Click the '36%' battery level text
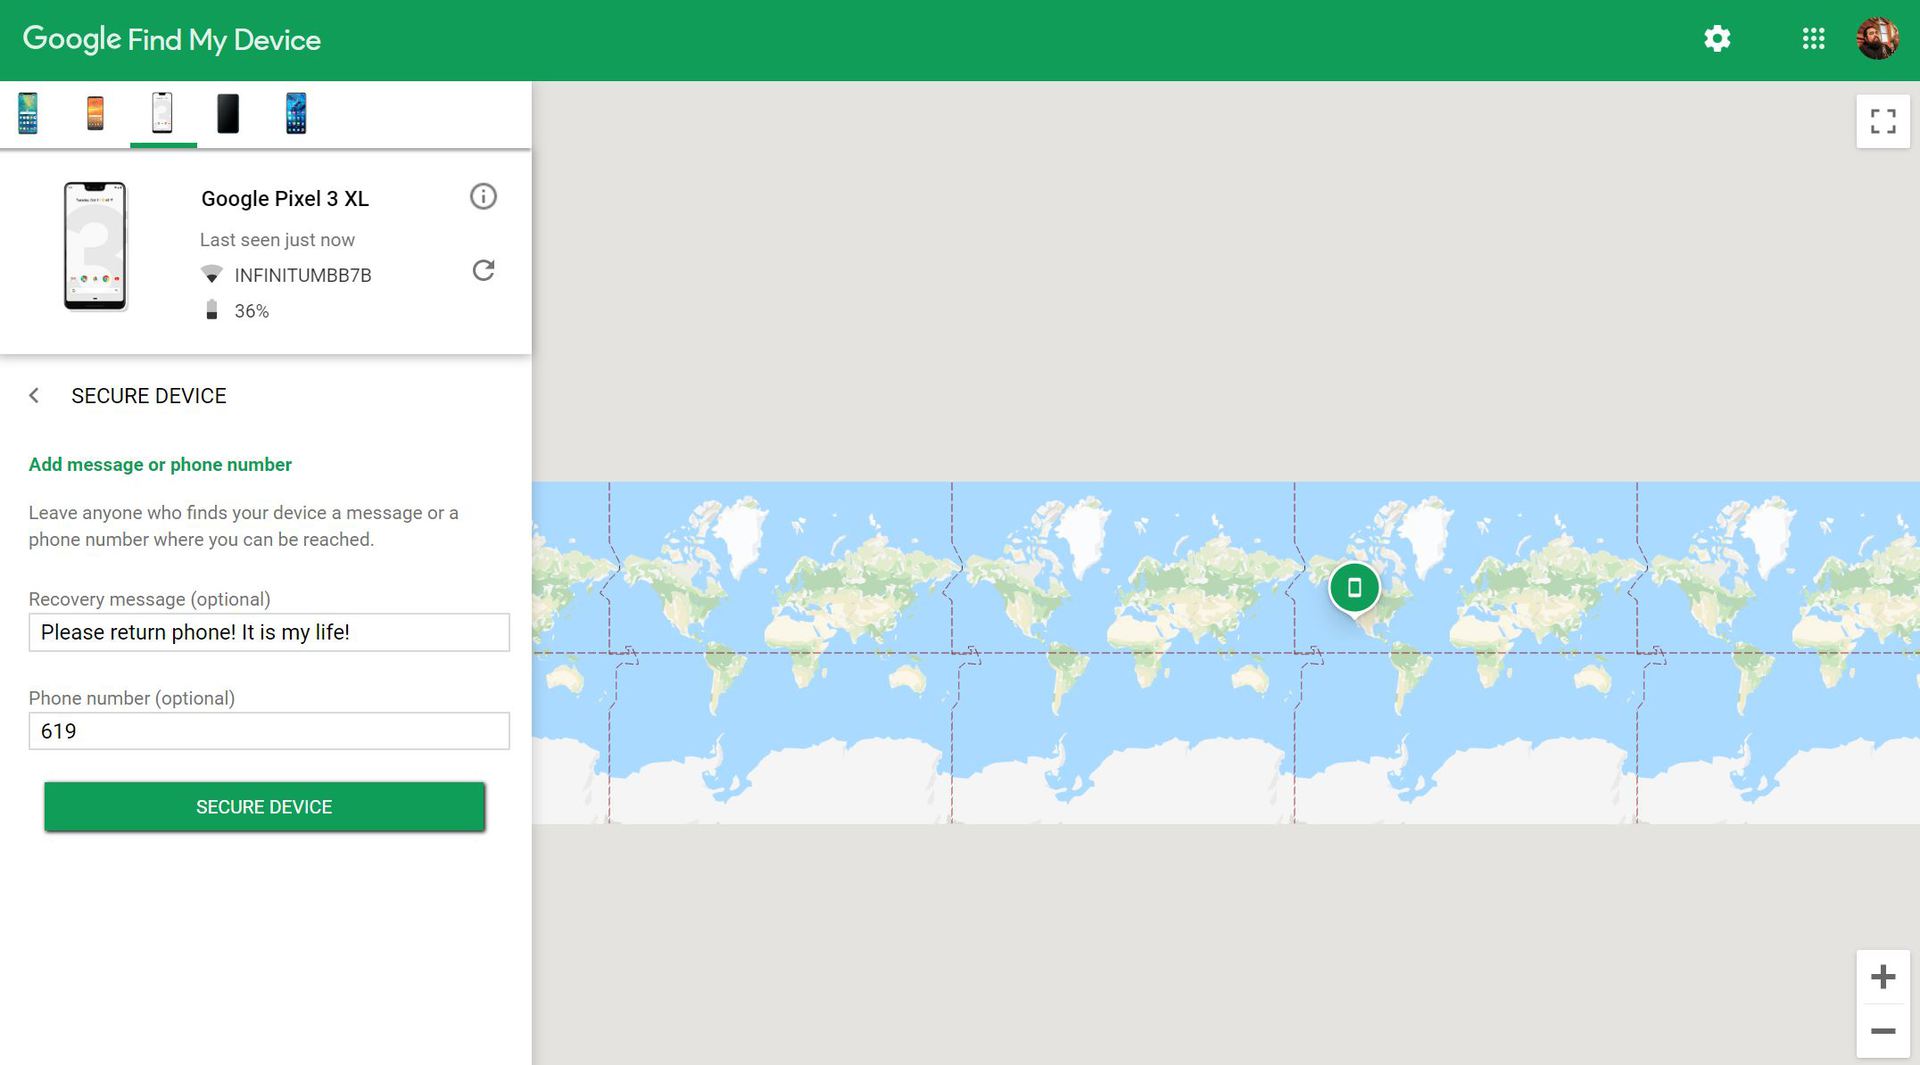The height and width of the screenshot is (1065, 1920). coord(252,311)
